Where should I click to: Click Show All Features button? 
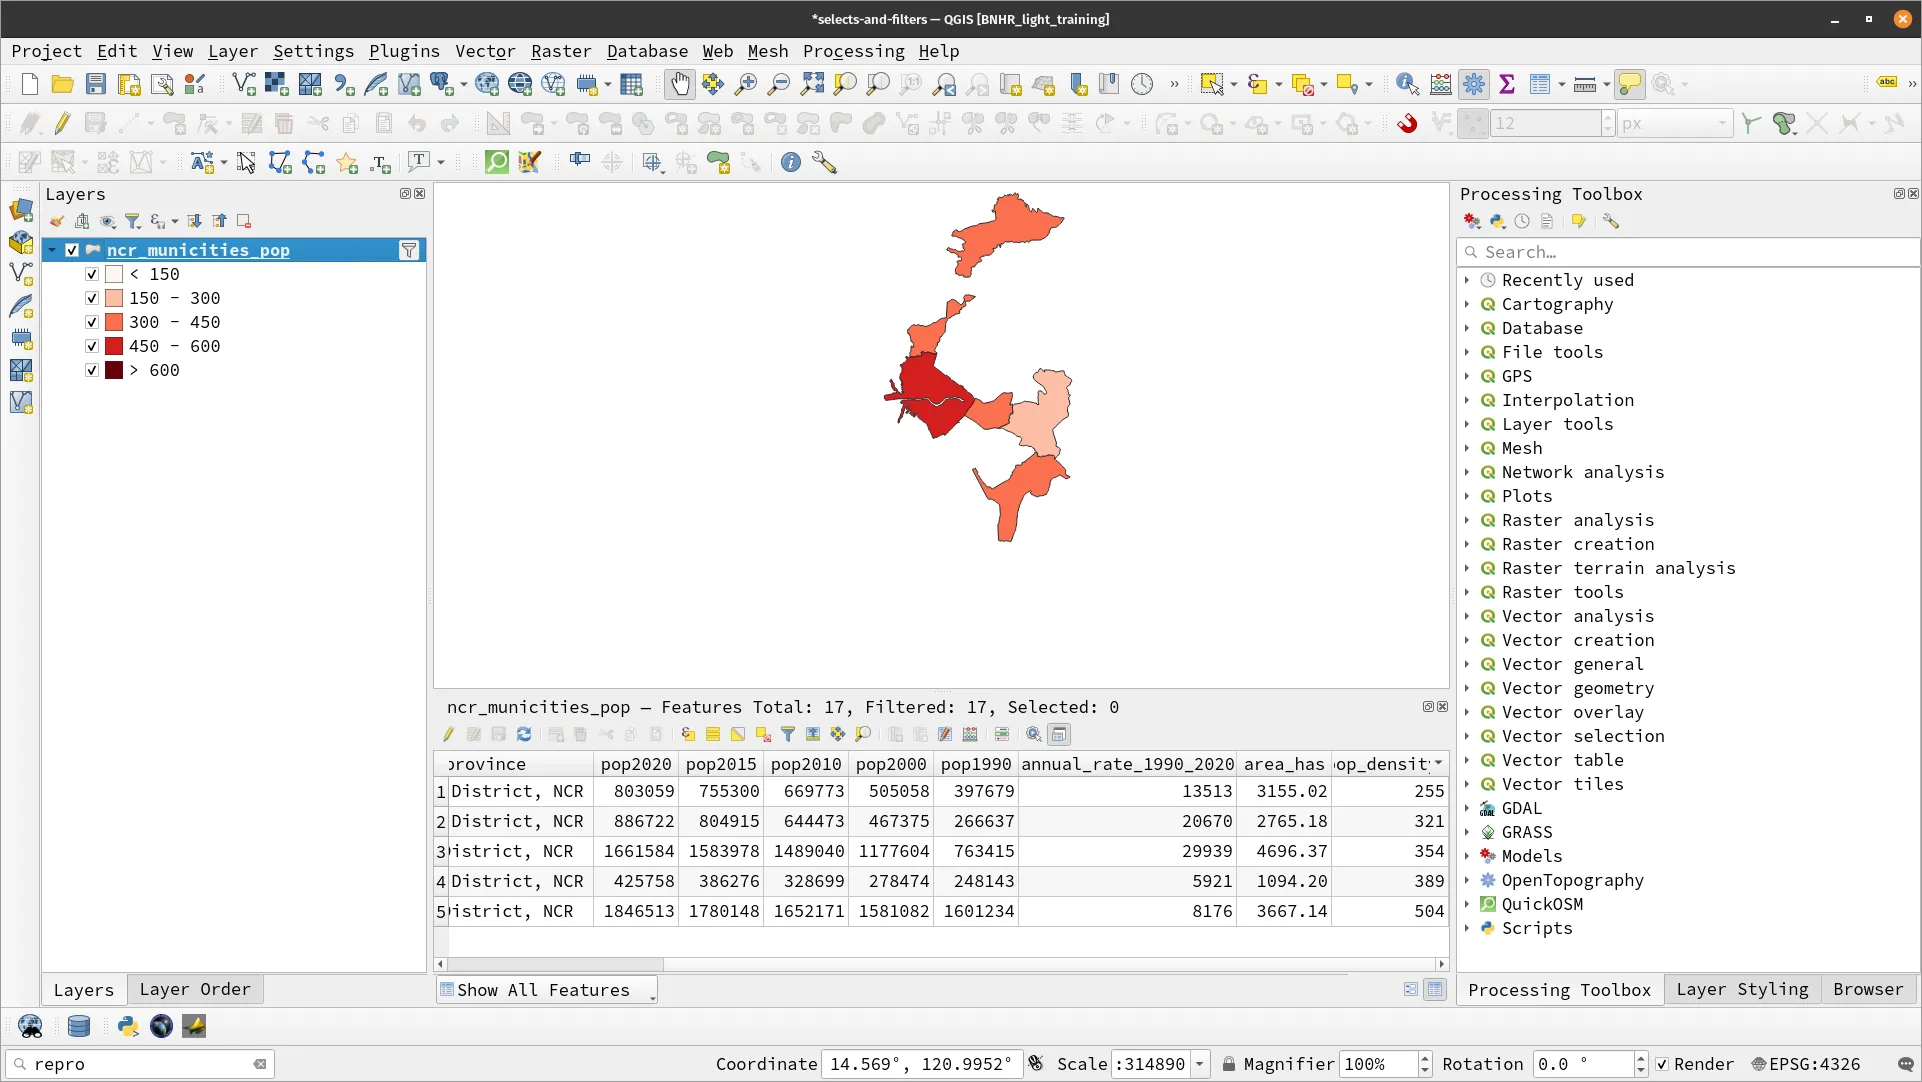545,990
